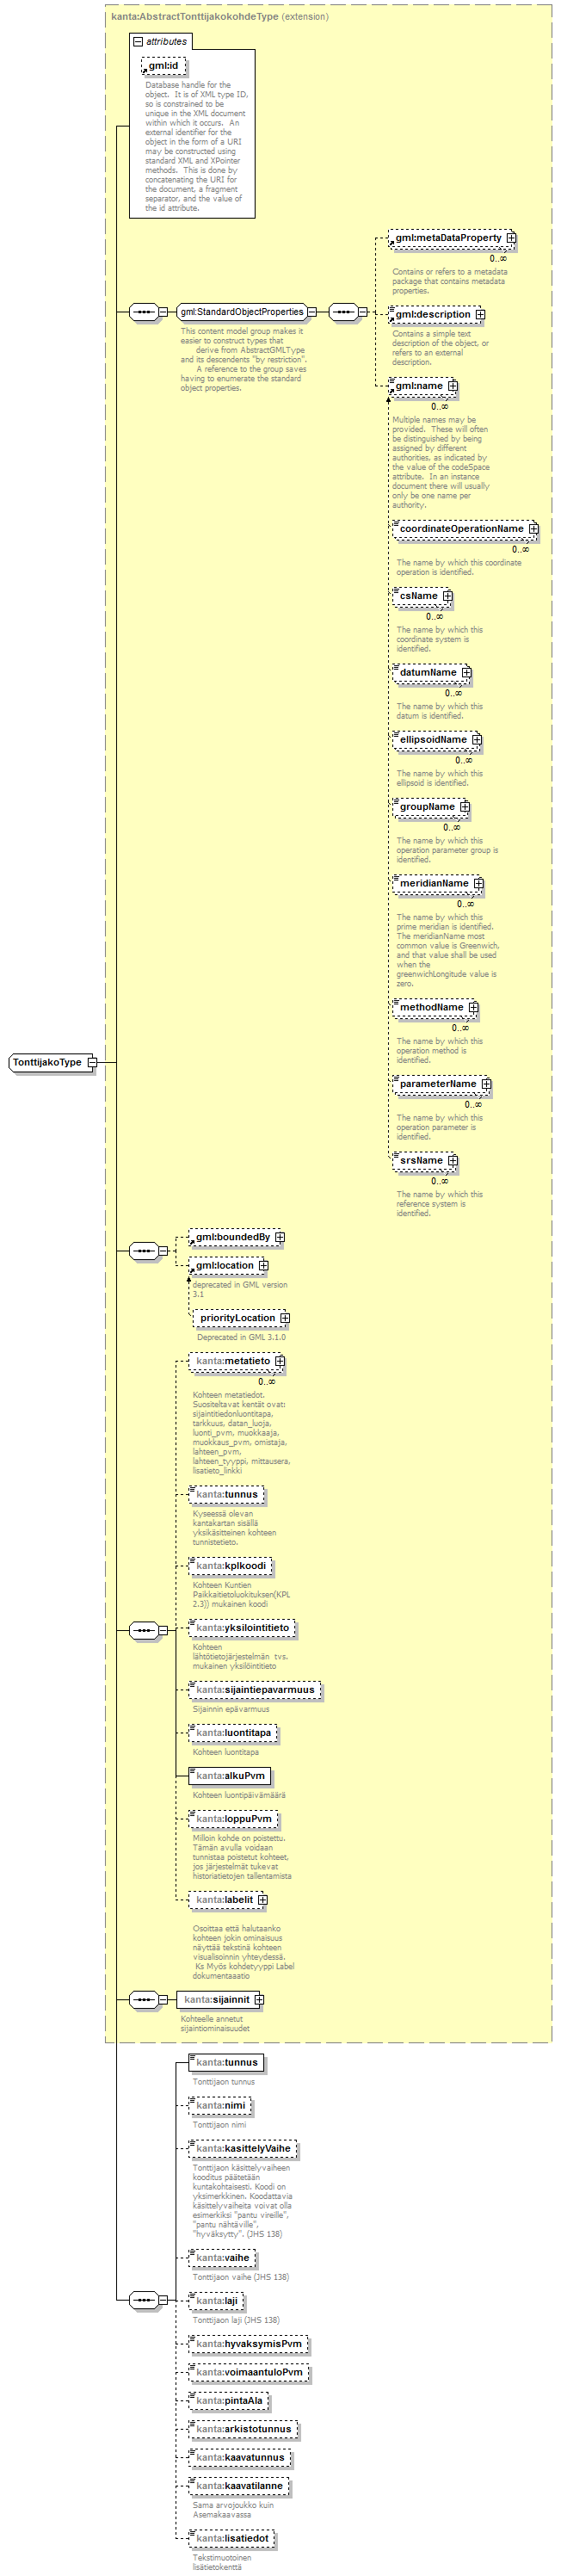Click sequence icon left of kanta:yksilointitieto
This screenshot has width=561, height=2576.
tap(144, 1630)
